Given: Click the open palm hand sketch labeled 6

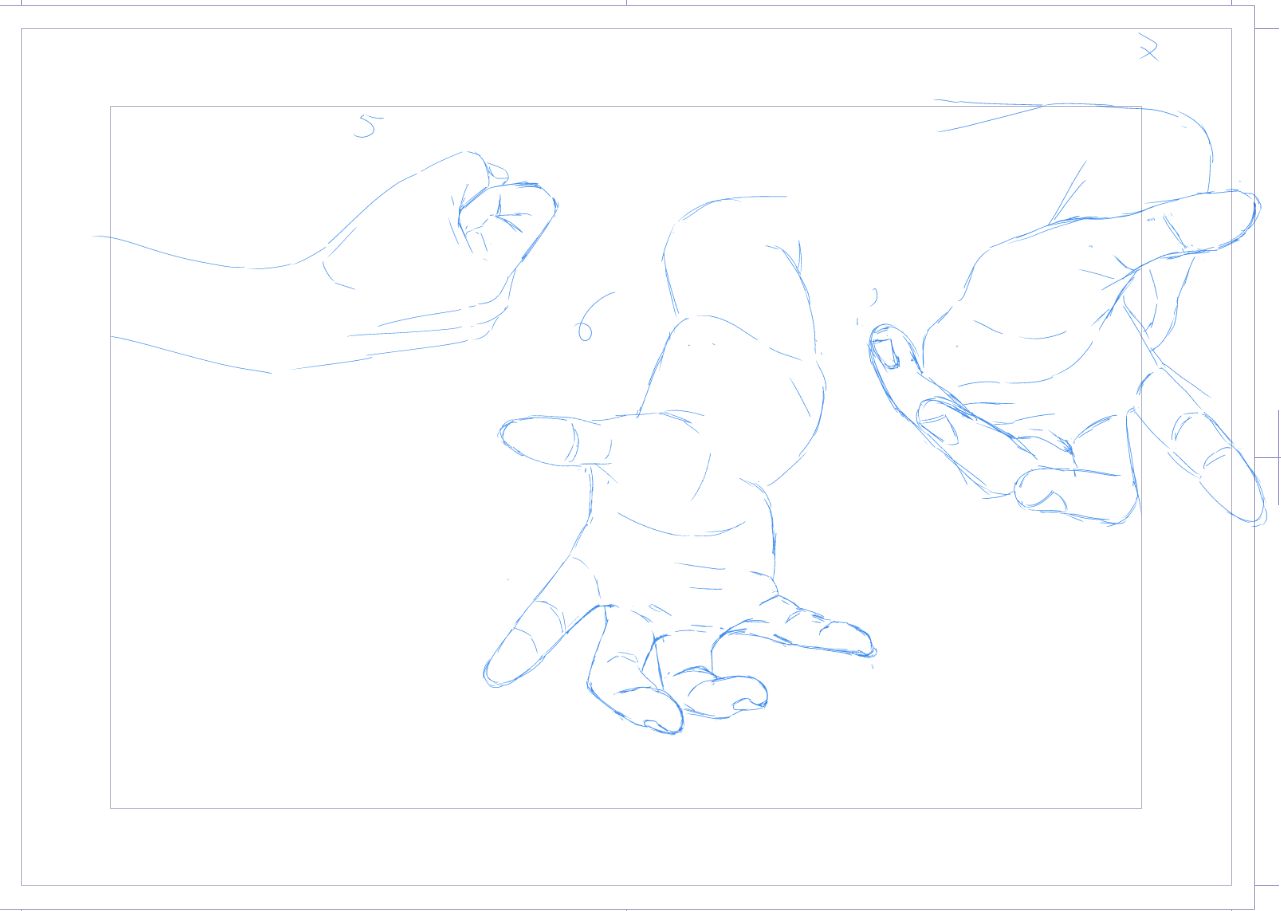Looking at the screenshot, I should (680, 465).
